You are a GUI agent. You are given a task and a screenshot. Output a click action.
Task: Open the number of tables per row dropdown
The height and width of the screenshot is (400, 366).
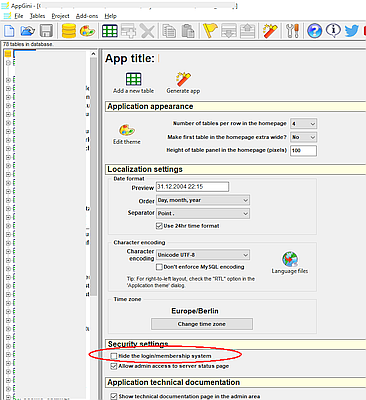(303, 124)
